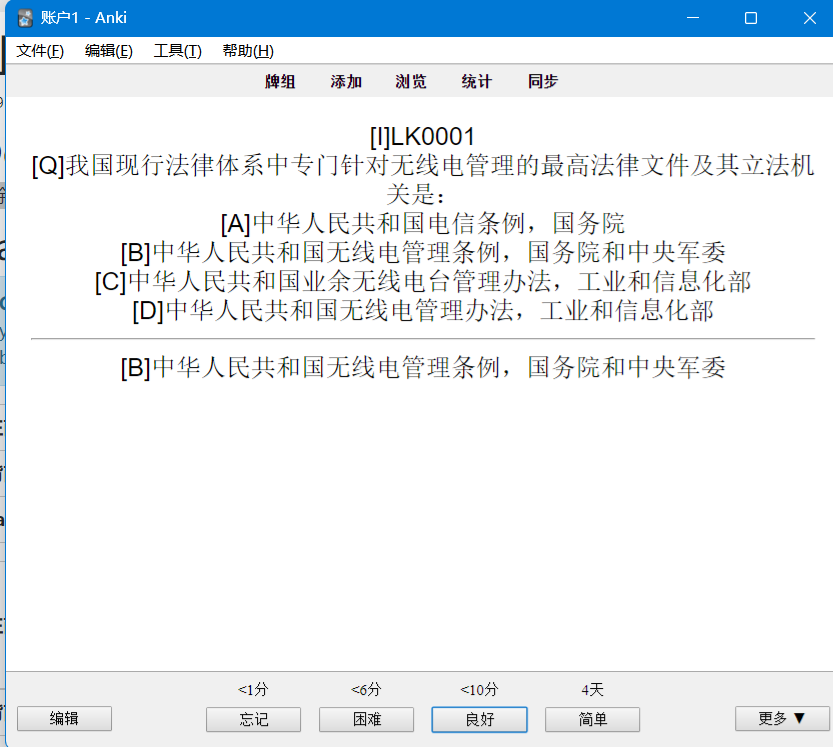Close the Anki window
The image size is (833, 747).
tap(809, 18)
